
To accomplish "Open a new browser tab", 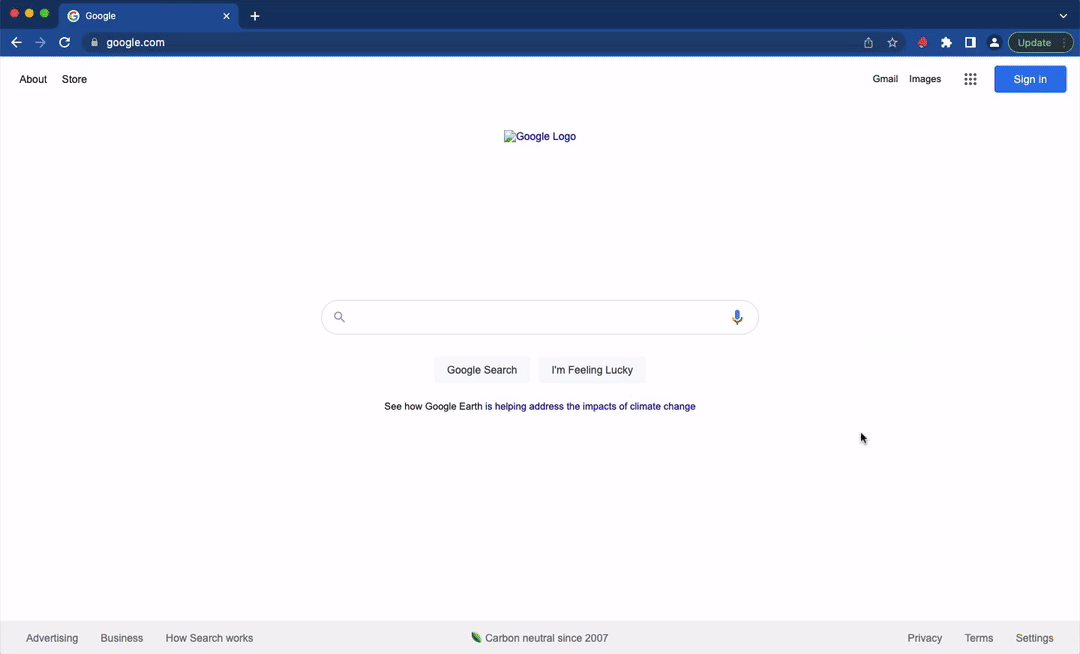I will coord(255,16).
